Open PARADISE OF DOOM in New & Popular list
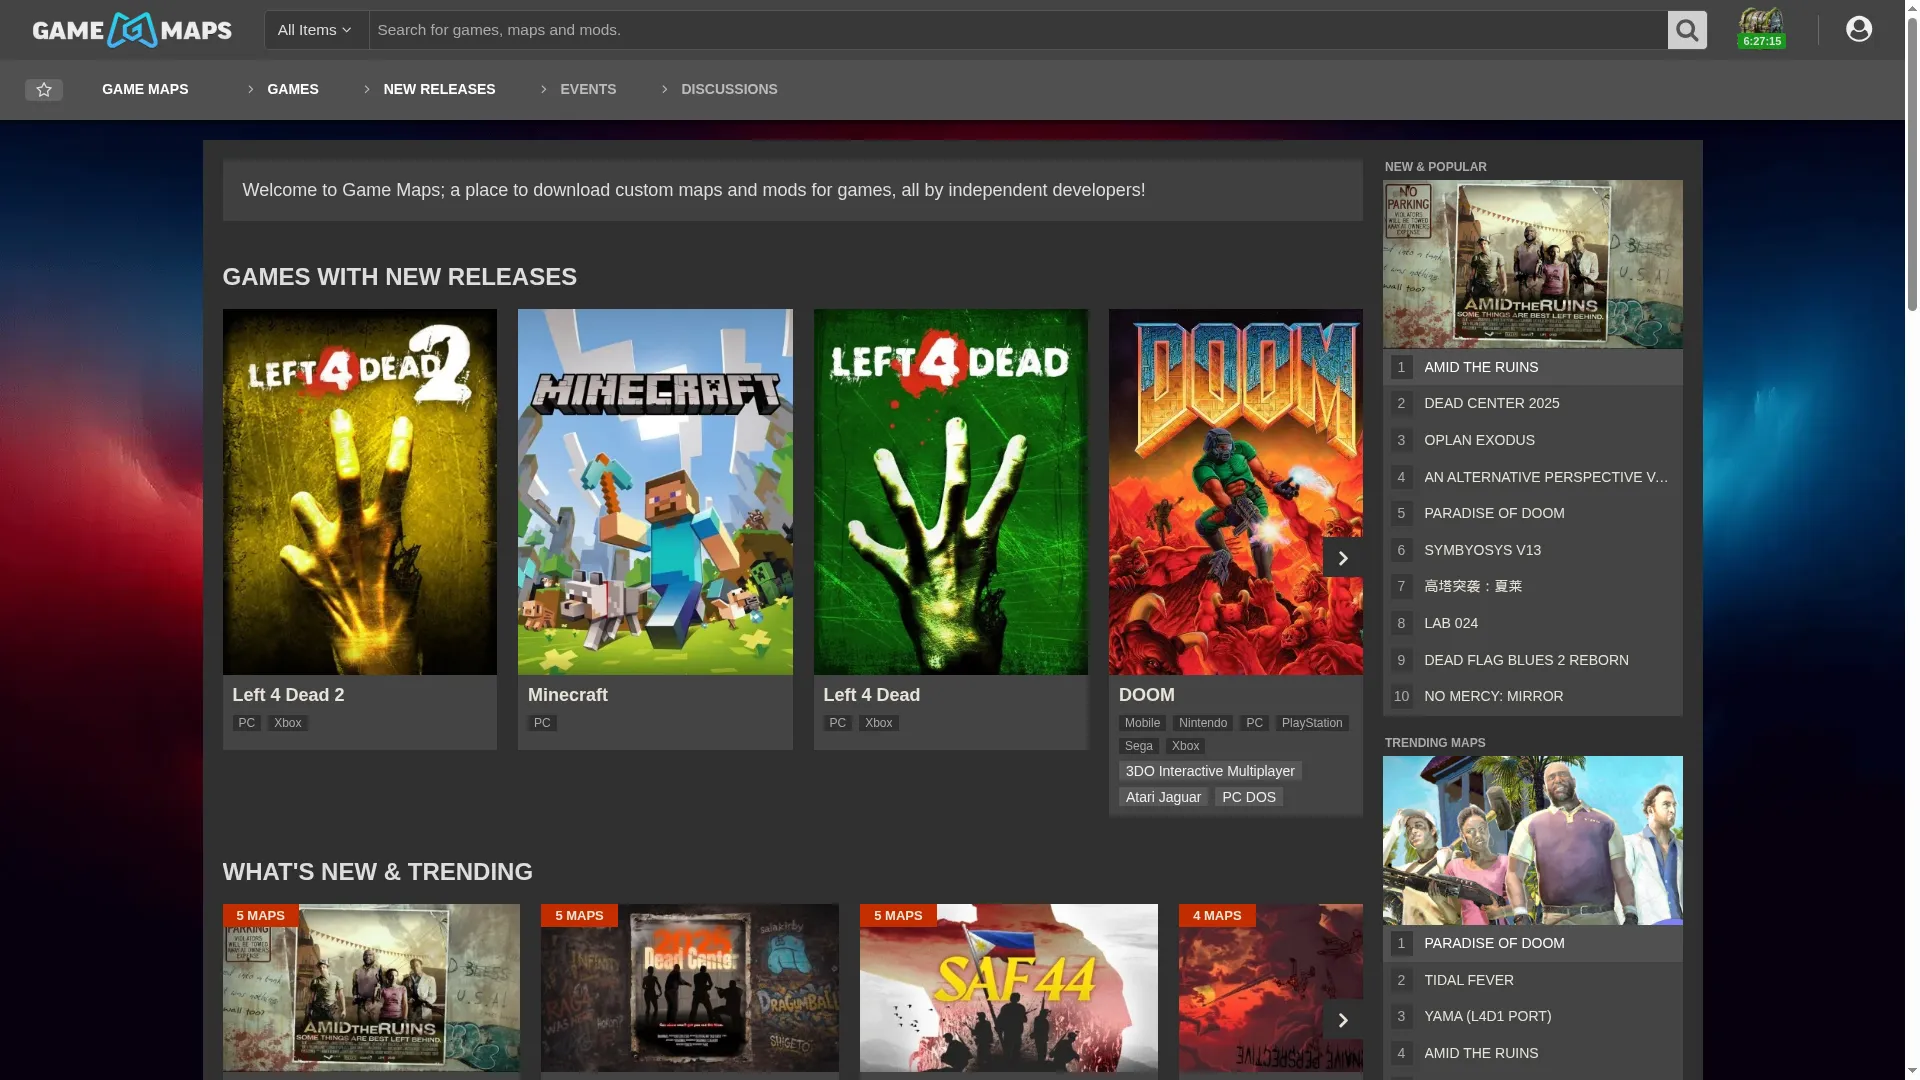Screen dimensions: 1920x1080 click(1533, 513)
